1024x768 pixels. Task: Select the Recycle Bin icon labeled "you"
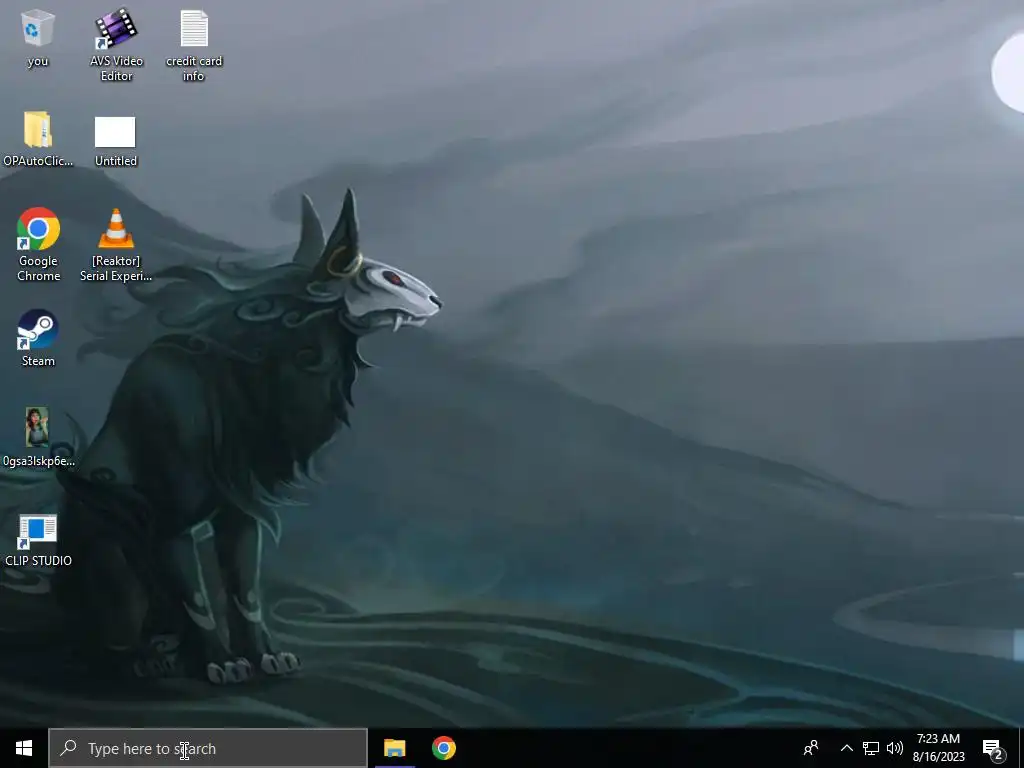coord(37,38)
